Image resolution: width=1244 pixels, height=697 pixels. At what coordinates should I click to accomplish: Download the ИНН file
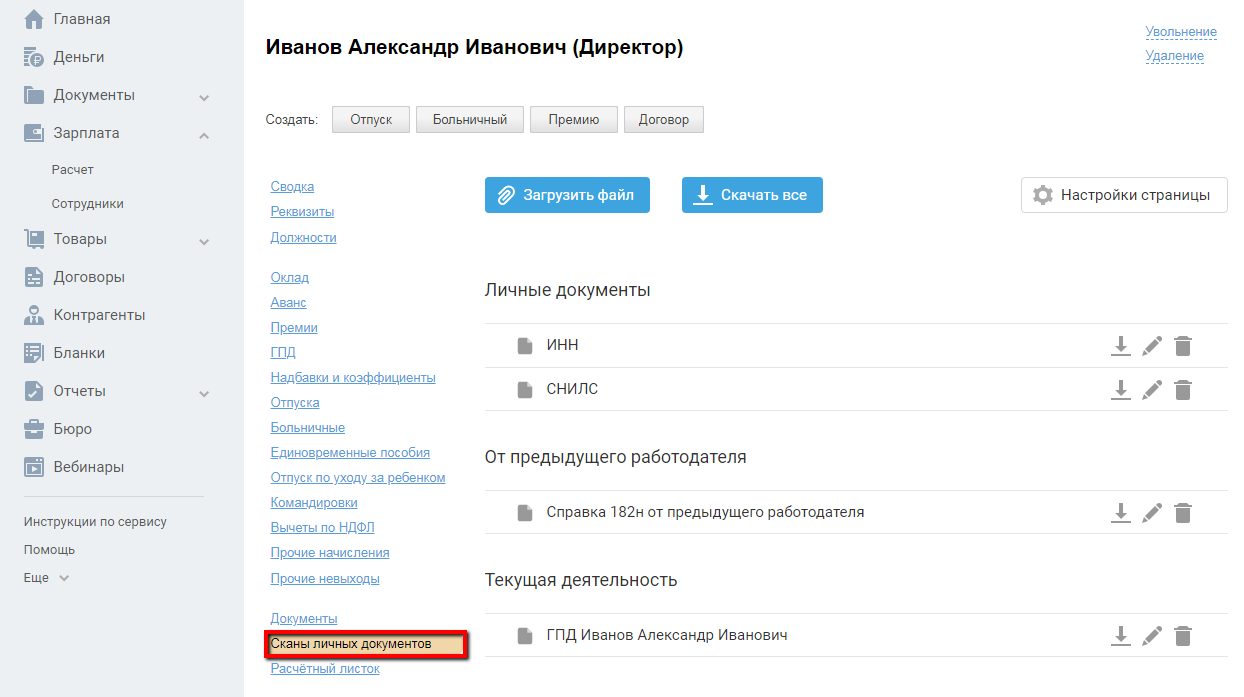point(1121,346)
